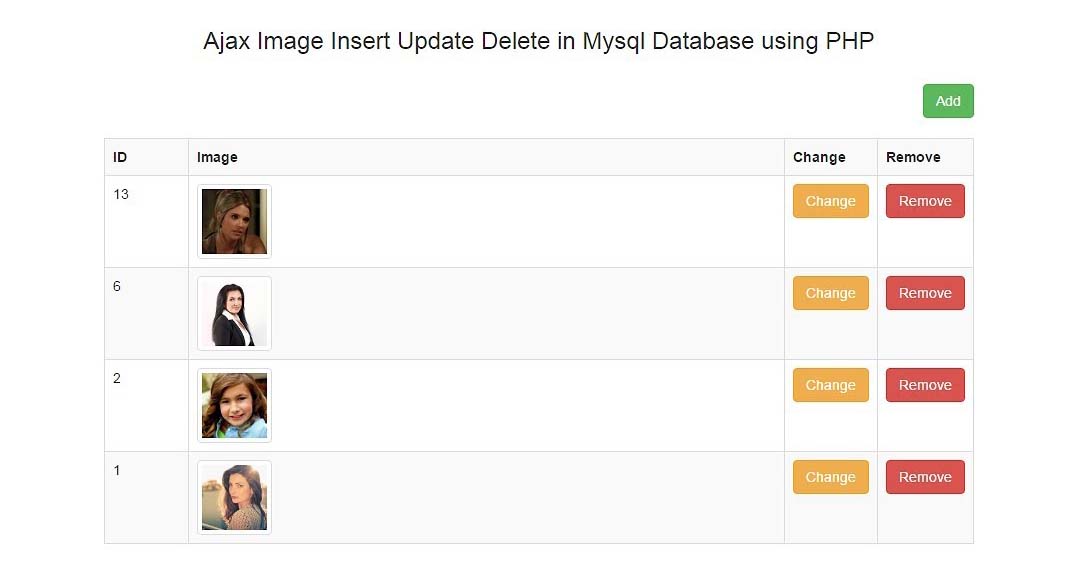Click the ID cell showing 13
The width and height of the screenshot is (1079, 561).
121,194
